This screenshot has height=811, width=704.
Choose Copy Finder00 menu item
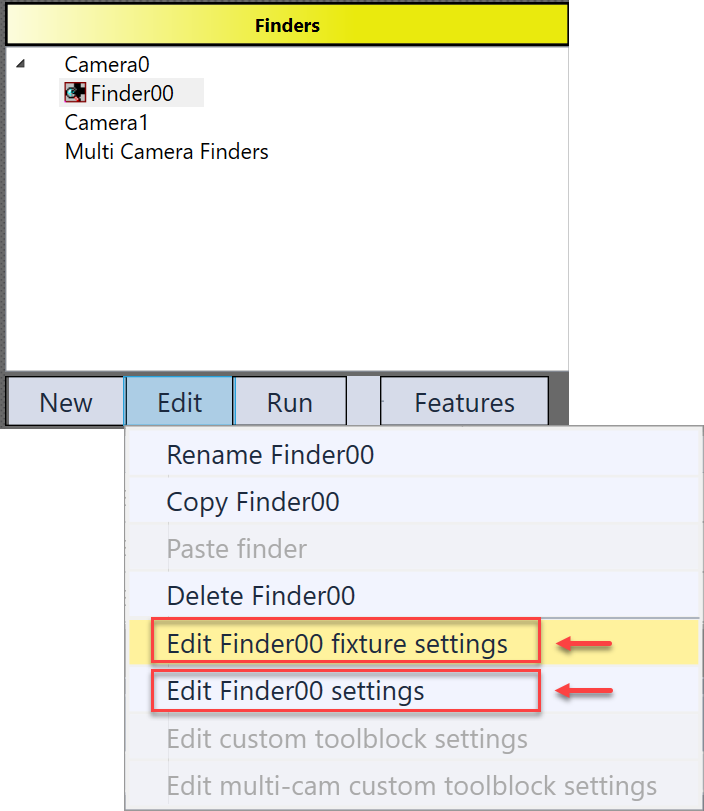253,502
